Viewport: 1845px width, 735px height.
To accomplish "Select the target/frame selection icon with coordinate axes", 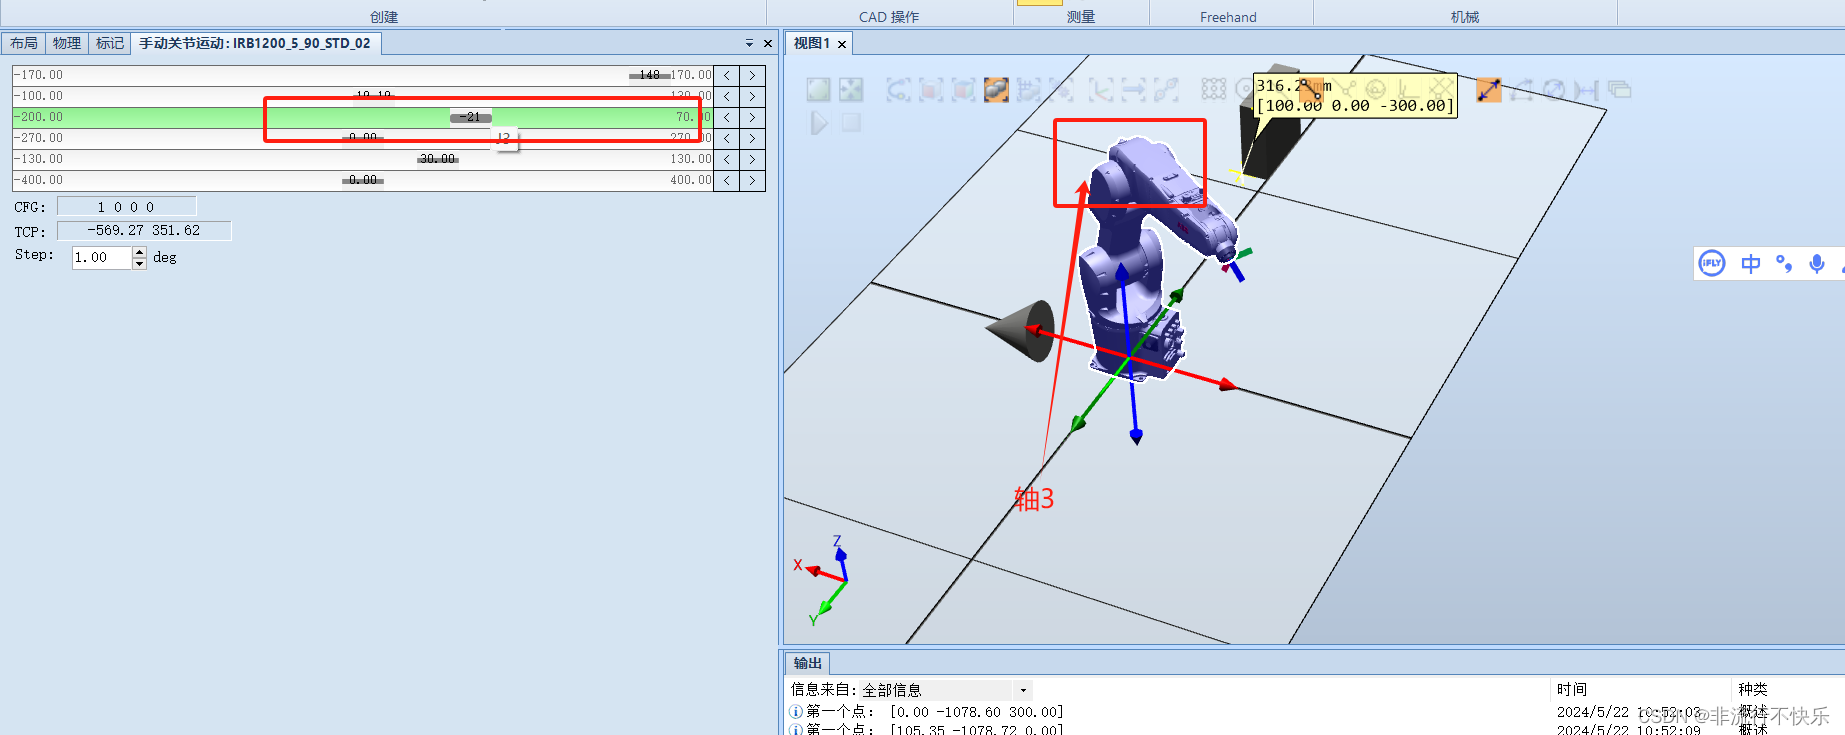I will click(1100, 90).
